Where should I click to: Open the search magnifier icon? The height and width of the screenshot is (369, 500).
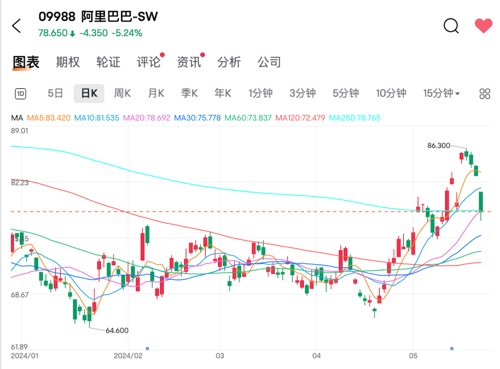451,26
